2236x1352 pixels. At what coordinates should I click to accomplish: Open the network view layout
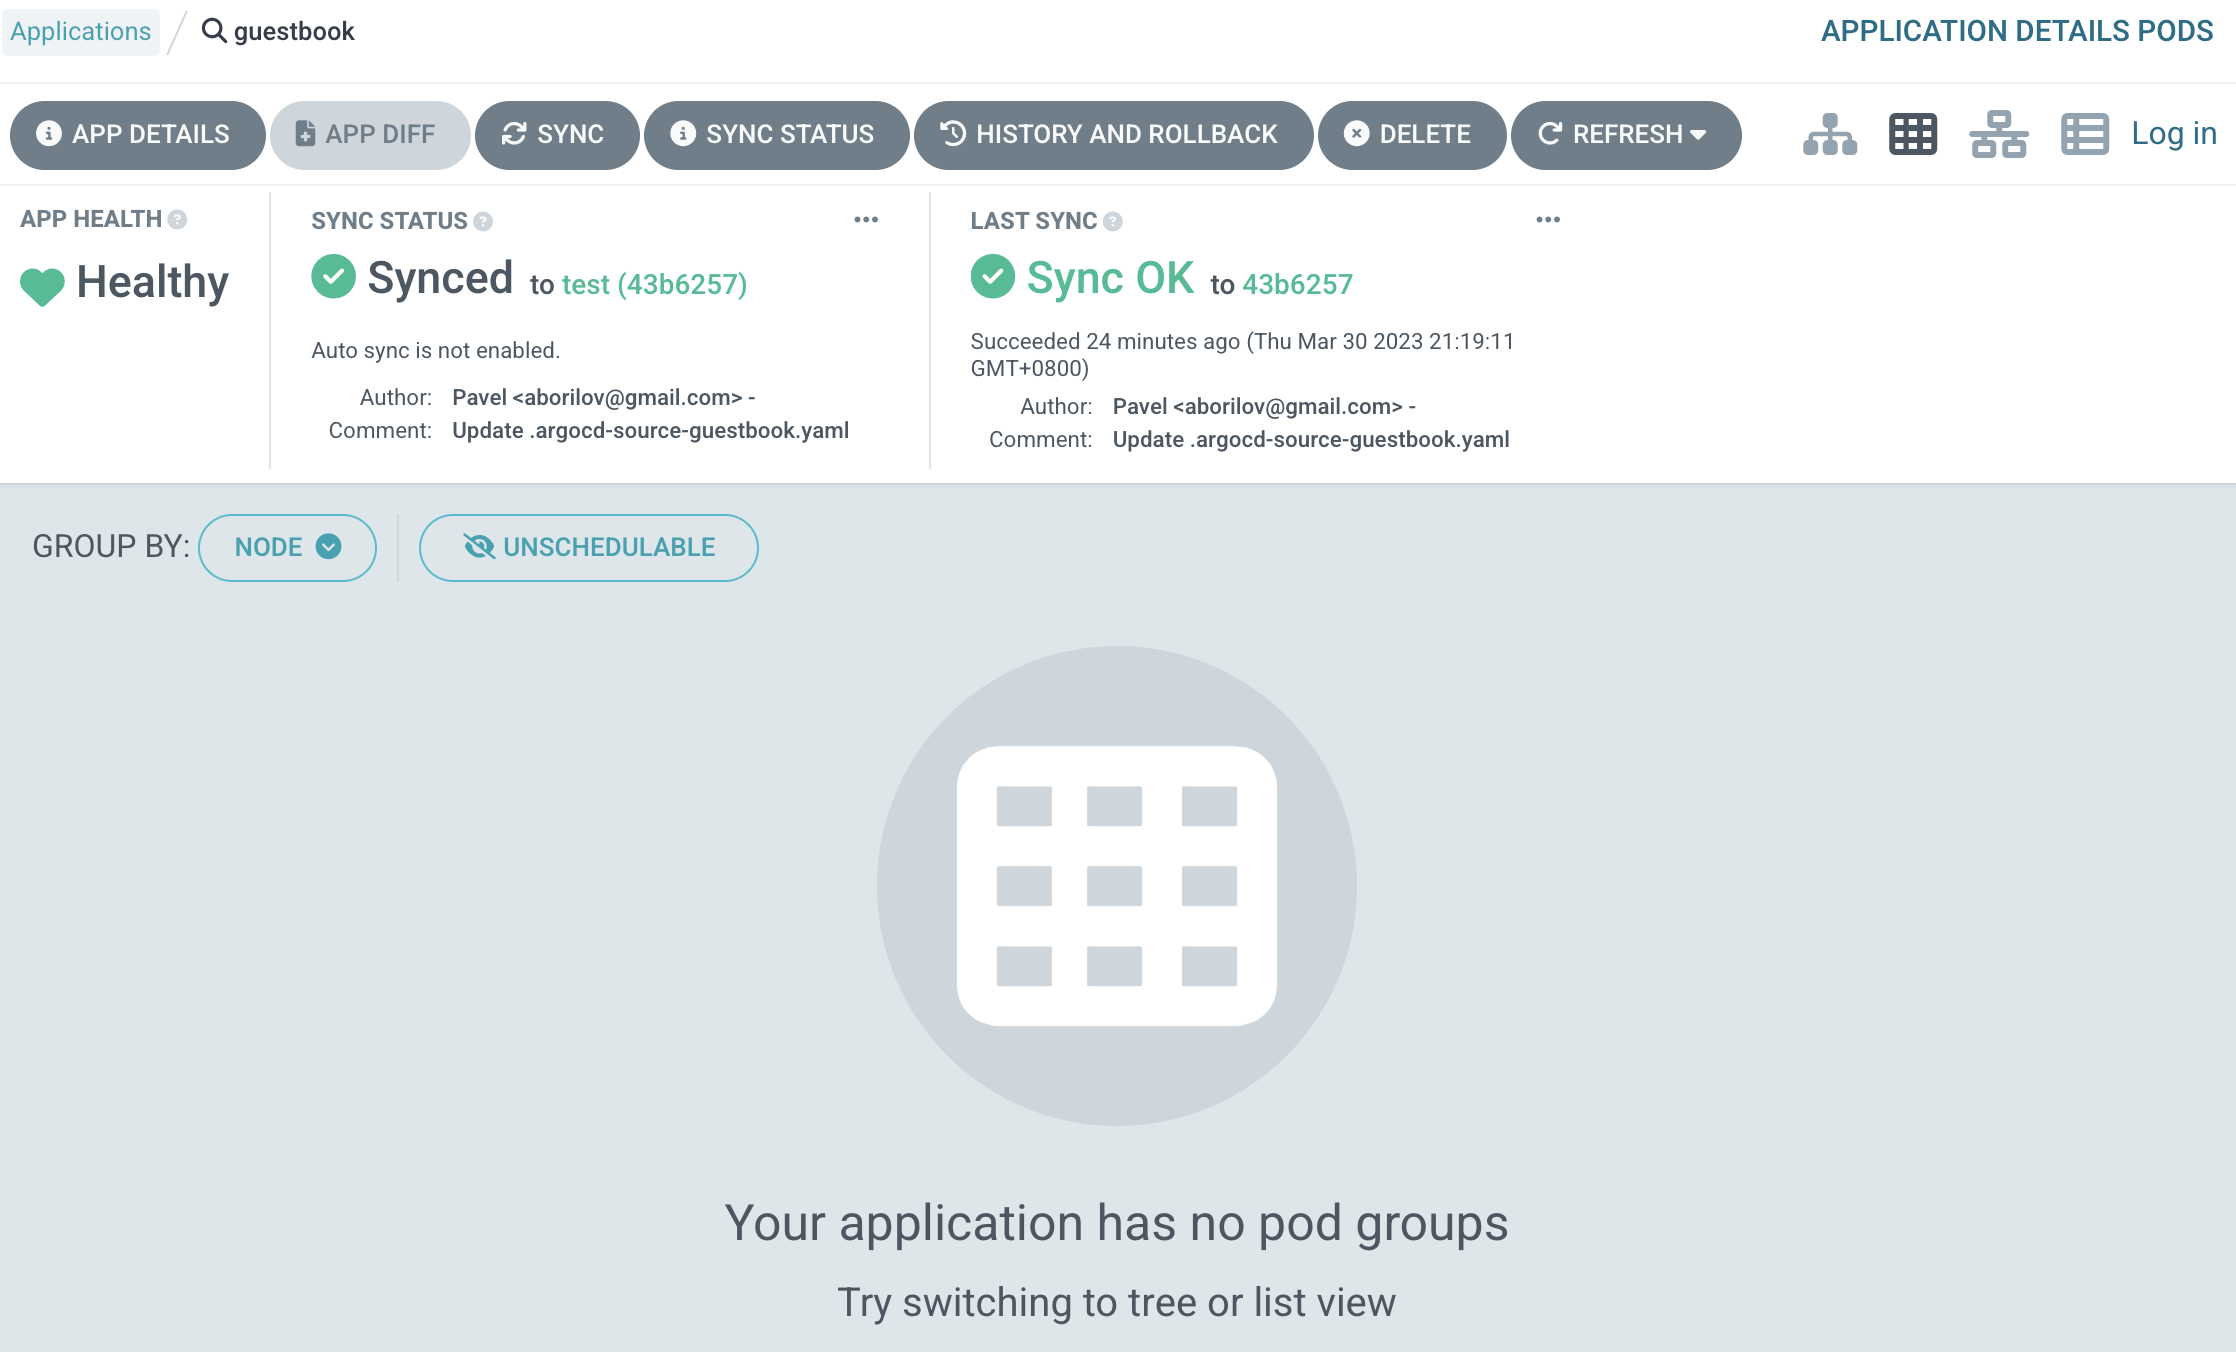coord(1998,133)
